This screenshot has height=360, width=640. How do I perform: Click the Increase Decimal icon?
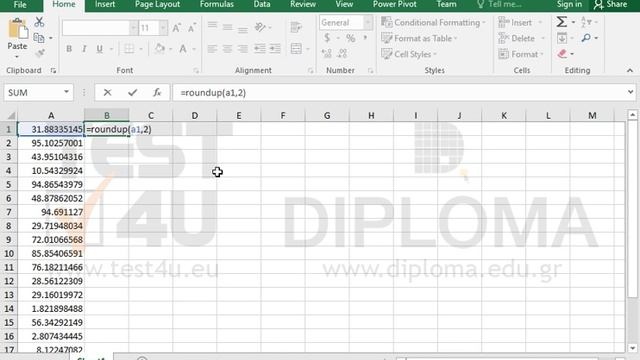pyautogui.click(x=327, y=53)
